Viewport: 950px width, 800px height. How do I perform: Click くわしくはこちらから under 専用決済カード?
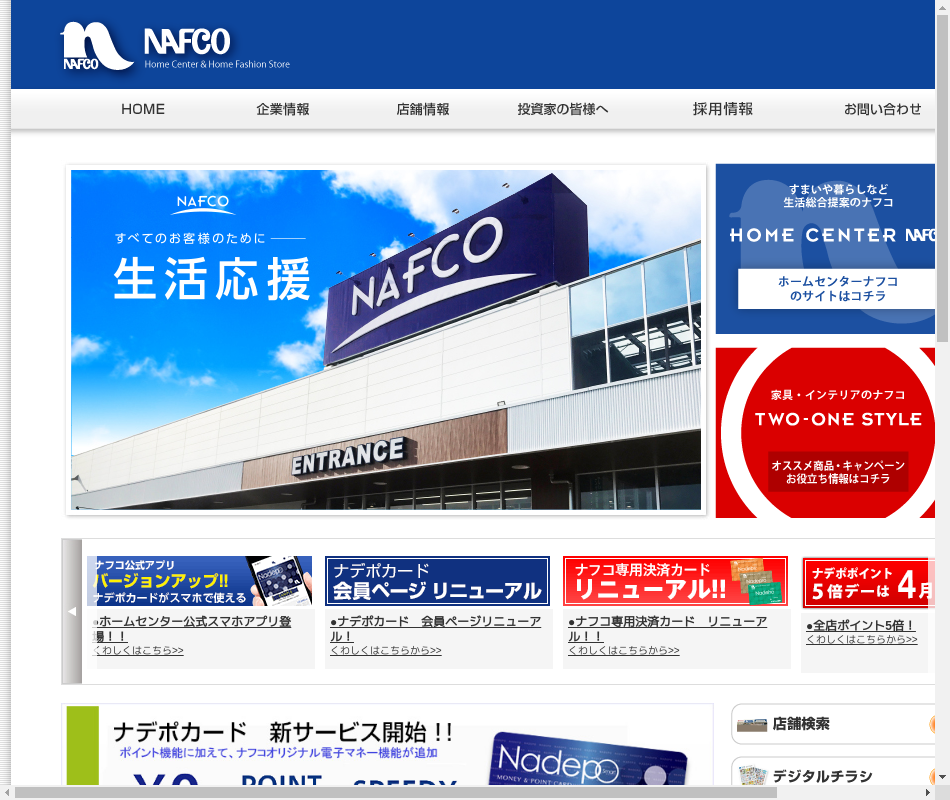(623, 650)
